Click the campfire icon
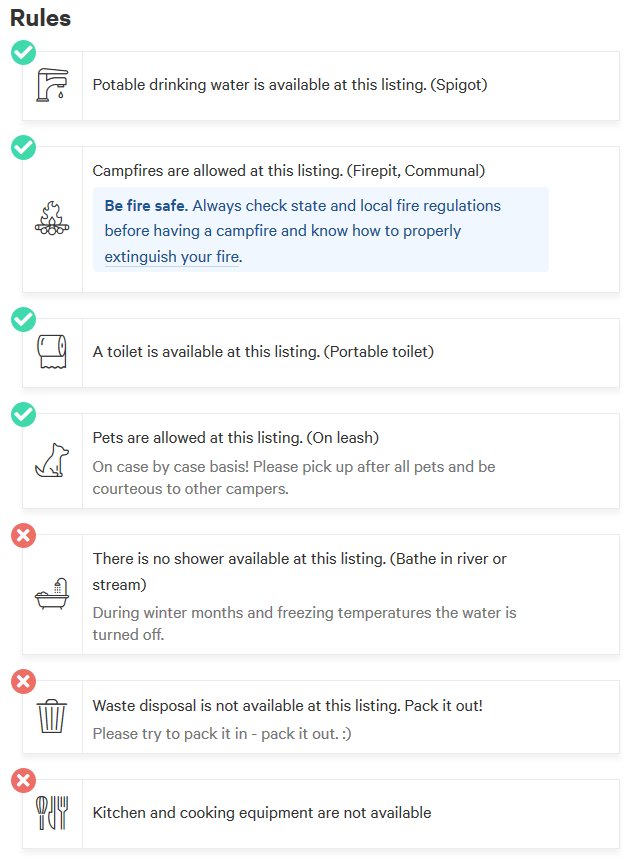The width and height of the screenshot is (632, 864). (52, 219)
